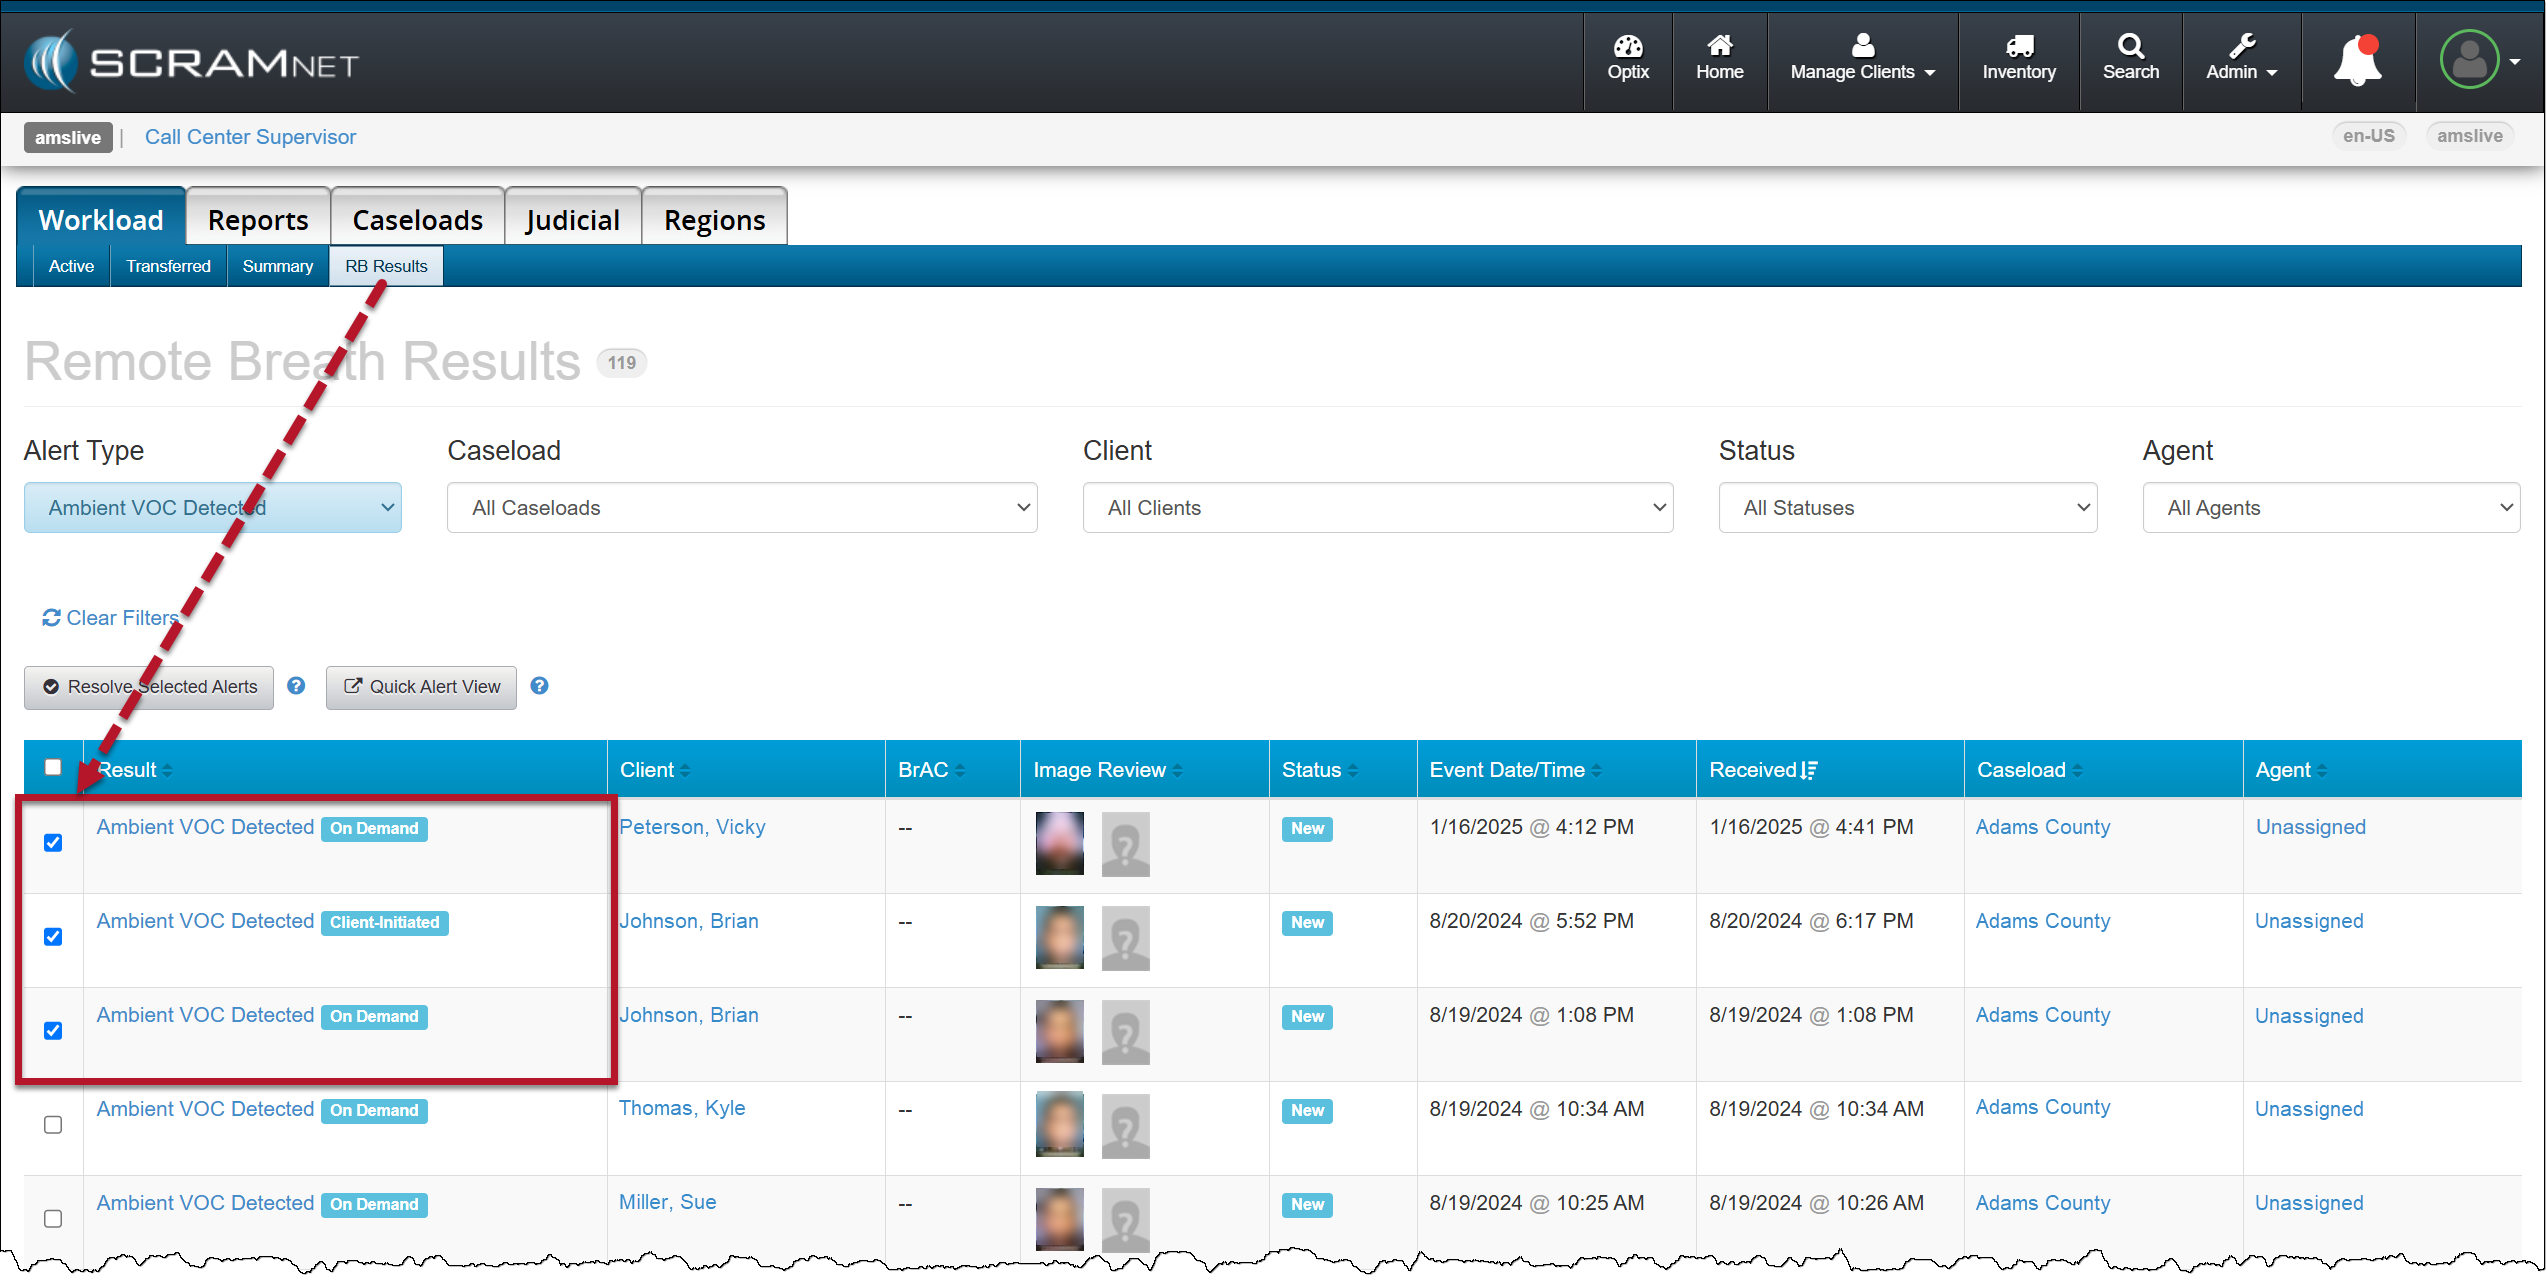Expand the All Caseloads dropdown
Viewport: 2548px width, 1283px height.
[x=741, y=508]
